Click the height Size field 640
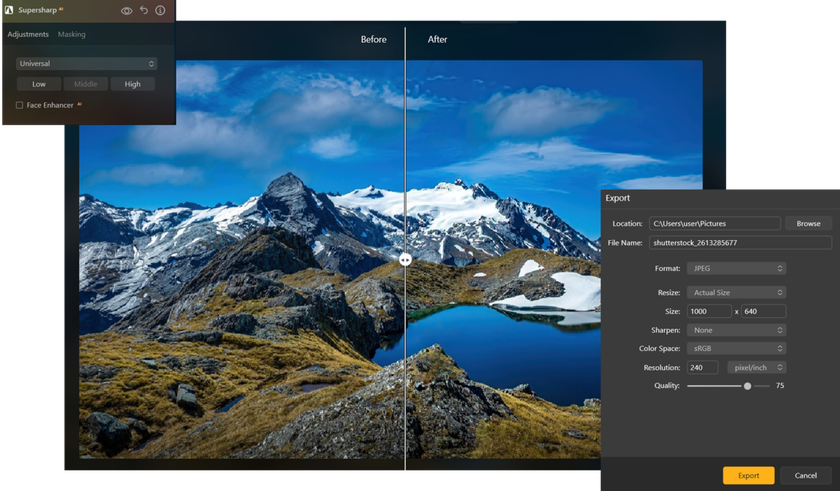 tap(763, 311)
